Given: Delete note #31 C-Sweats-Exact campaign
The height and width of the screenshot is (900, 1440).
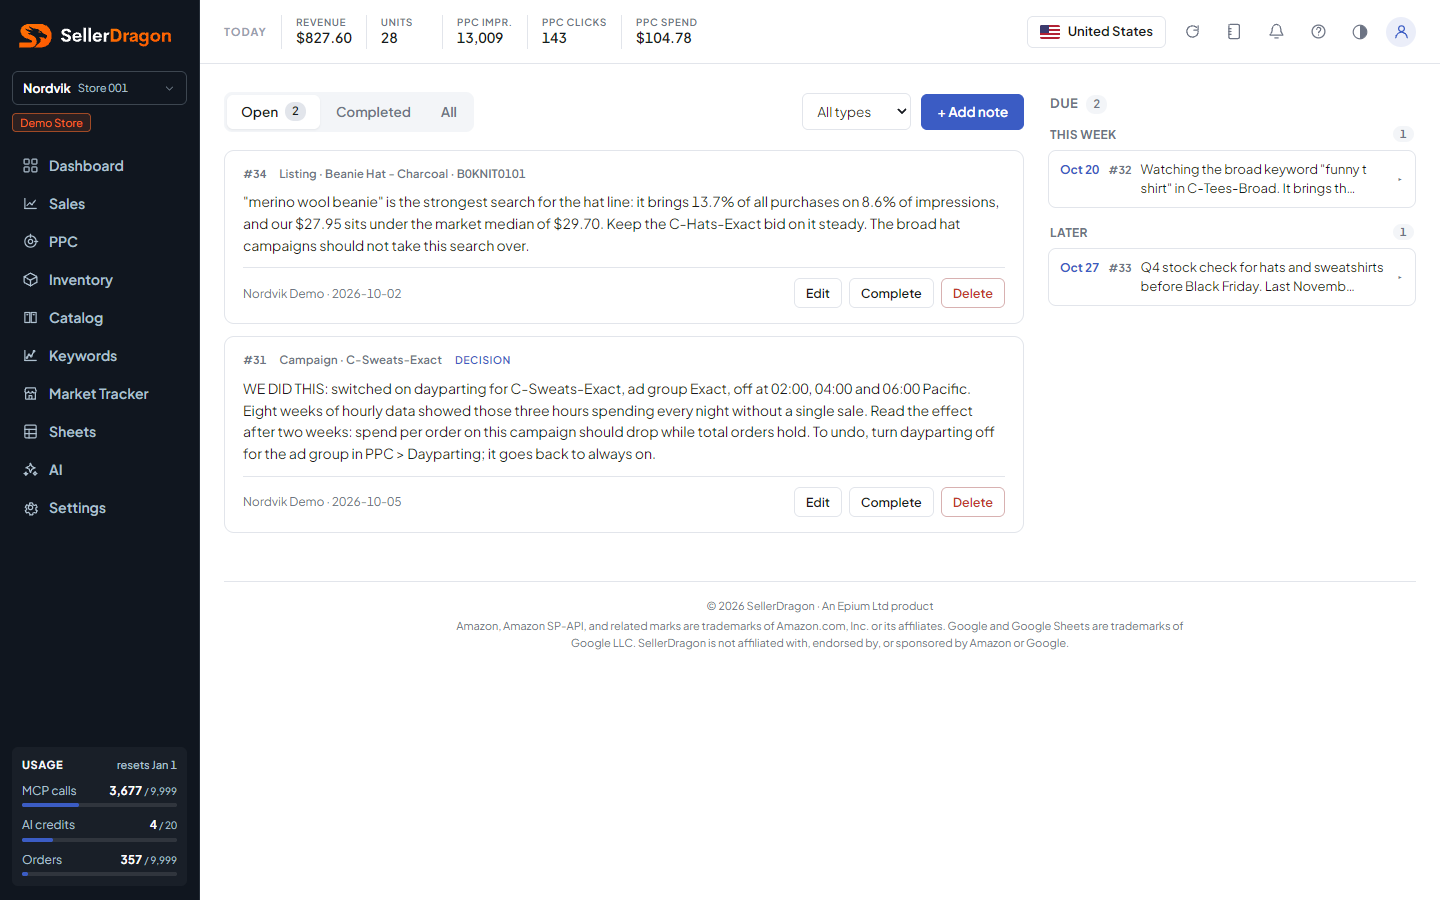Looking at the screenshot, I should click(973, 502).
